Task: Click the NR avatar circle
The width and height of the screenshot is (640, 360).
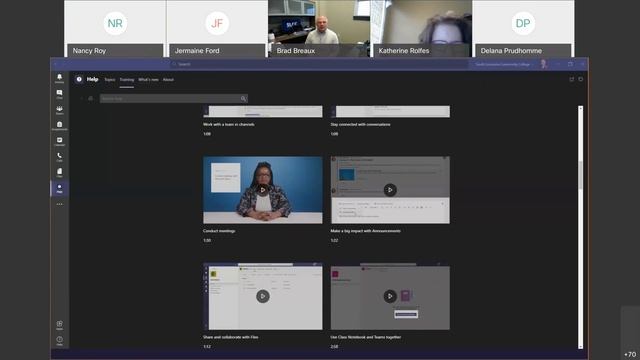Action: [115, 23]
